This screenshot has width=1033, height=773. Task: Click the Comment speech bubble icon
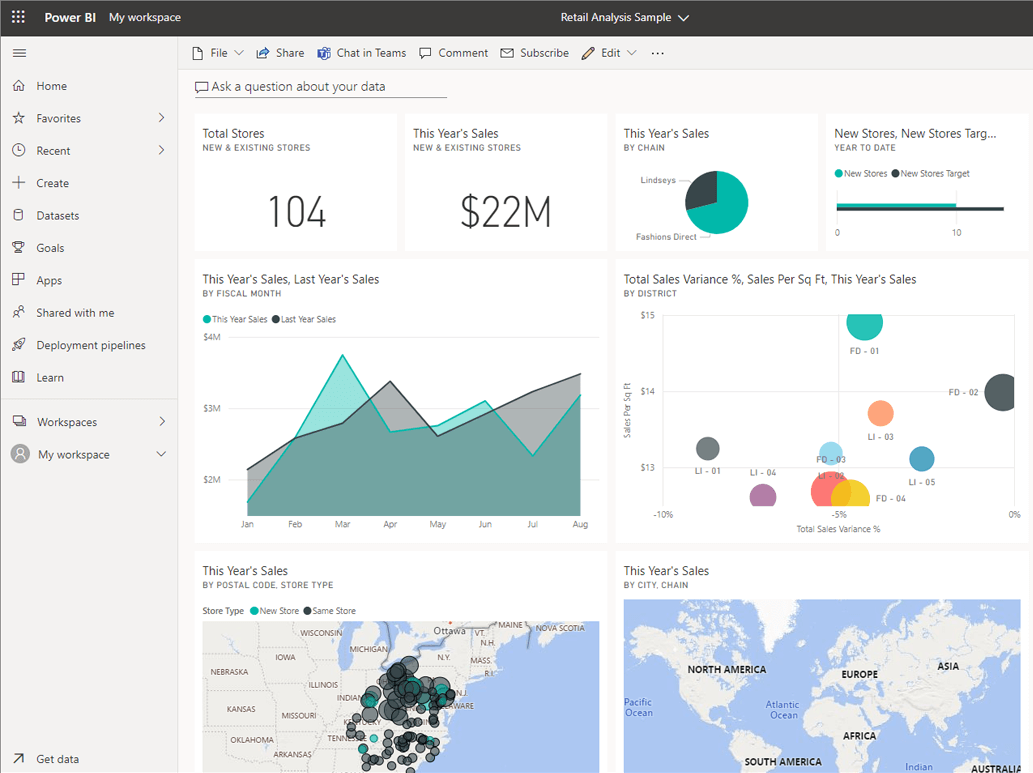pos(426,53)
